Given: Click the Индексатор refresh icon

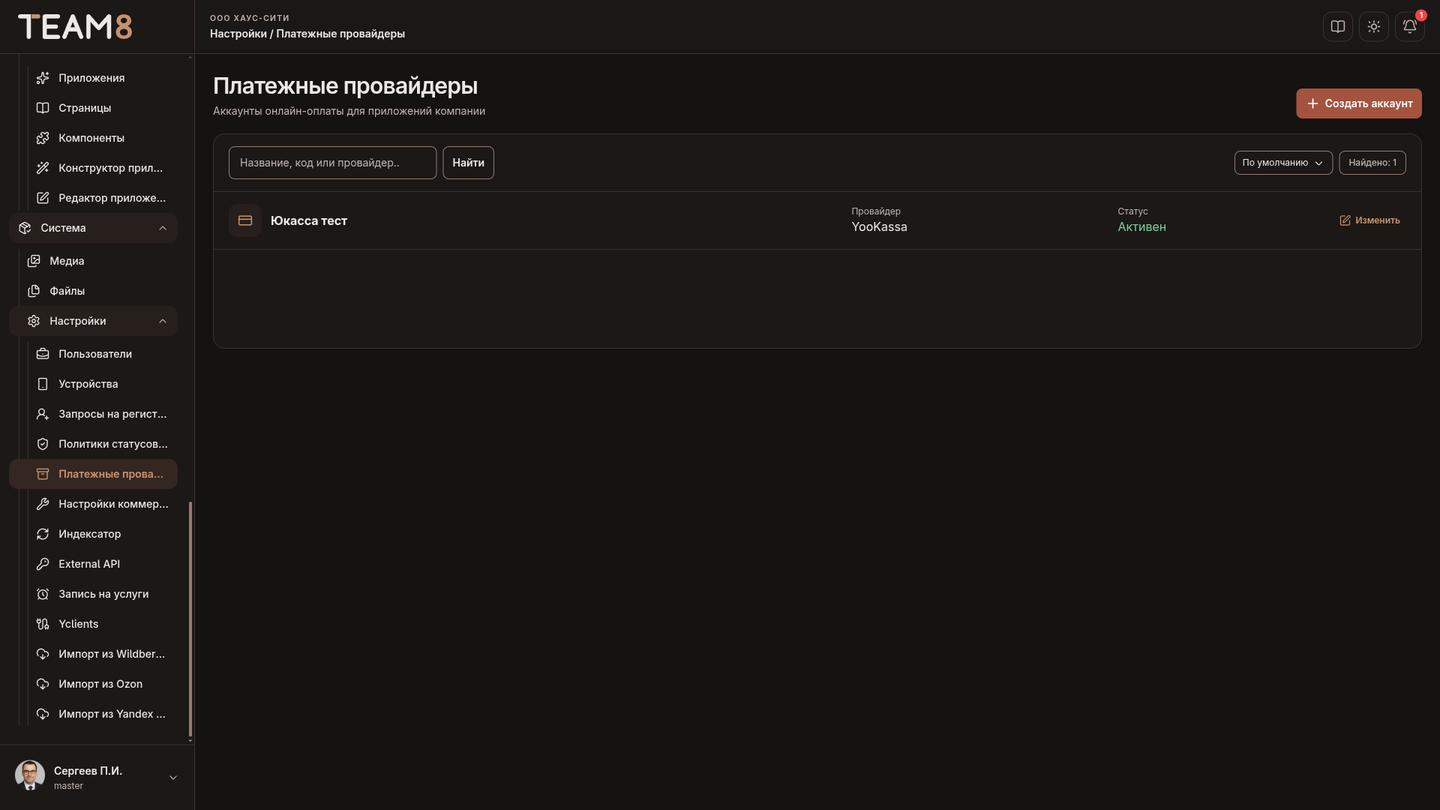Looking at the screenshot, I should 43,534.
